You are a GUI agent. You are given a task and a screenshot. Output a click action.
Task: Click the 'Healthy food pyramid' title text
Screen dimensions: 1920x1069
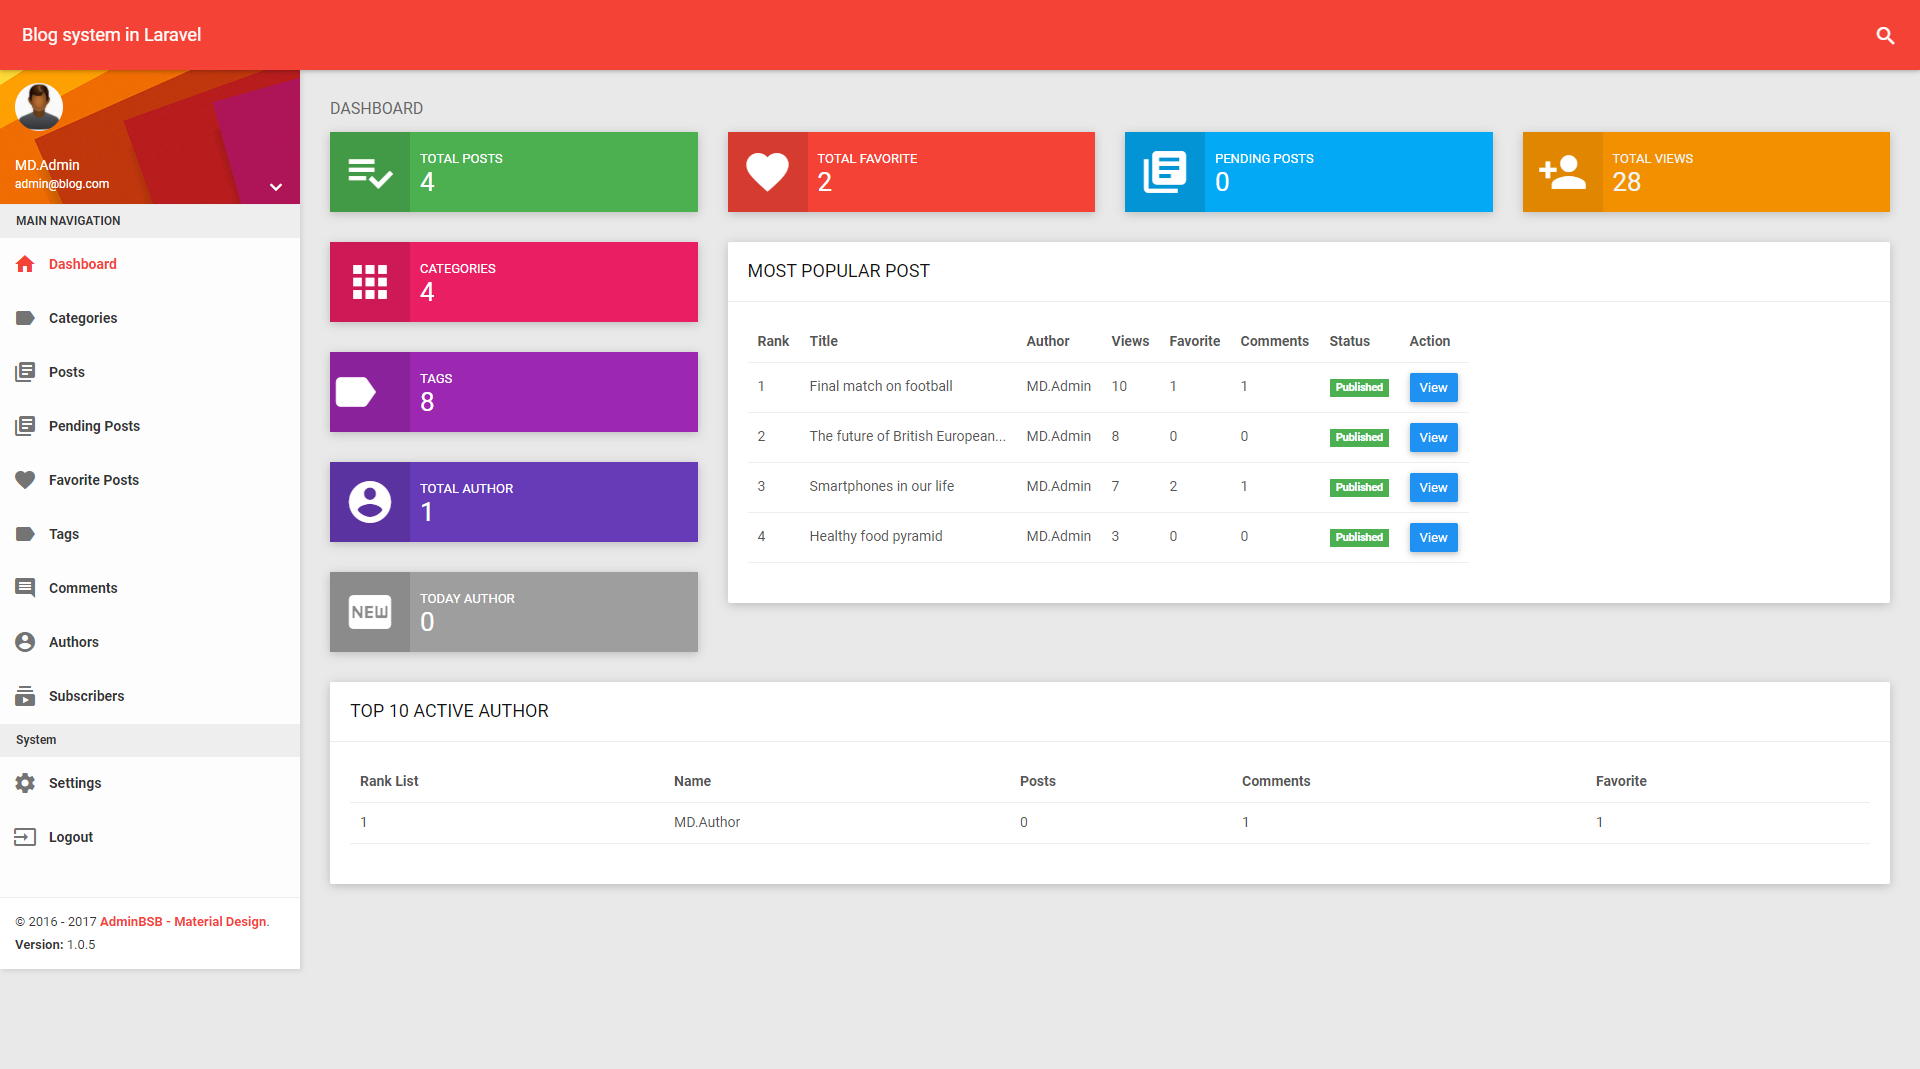pos(875,536)
